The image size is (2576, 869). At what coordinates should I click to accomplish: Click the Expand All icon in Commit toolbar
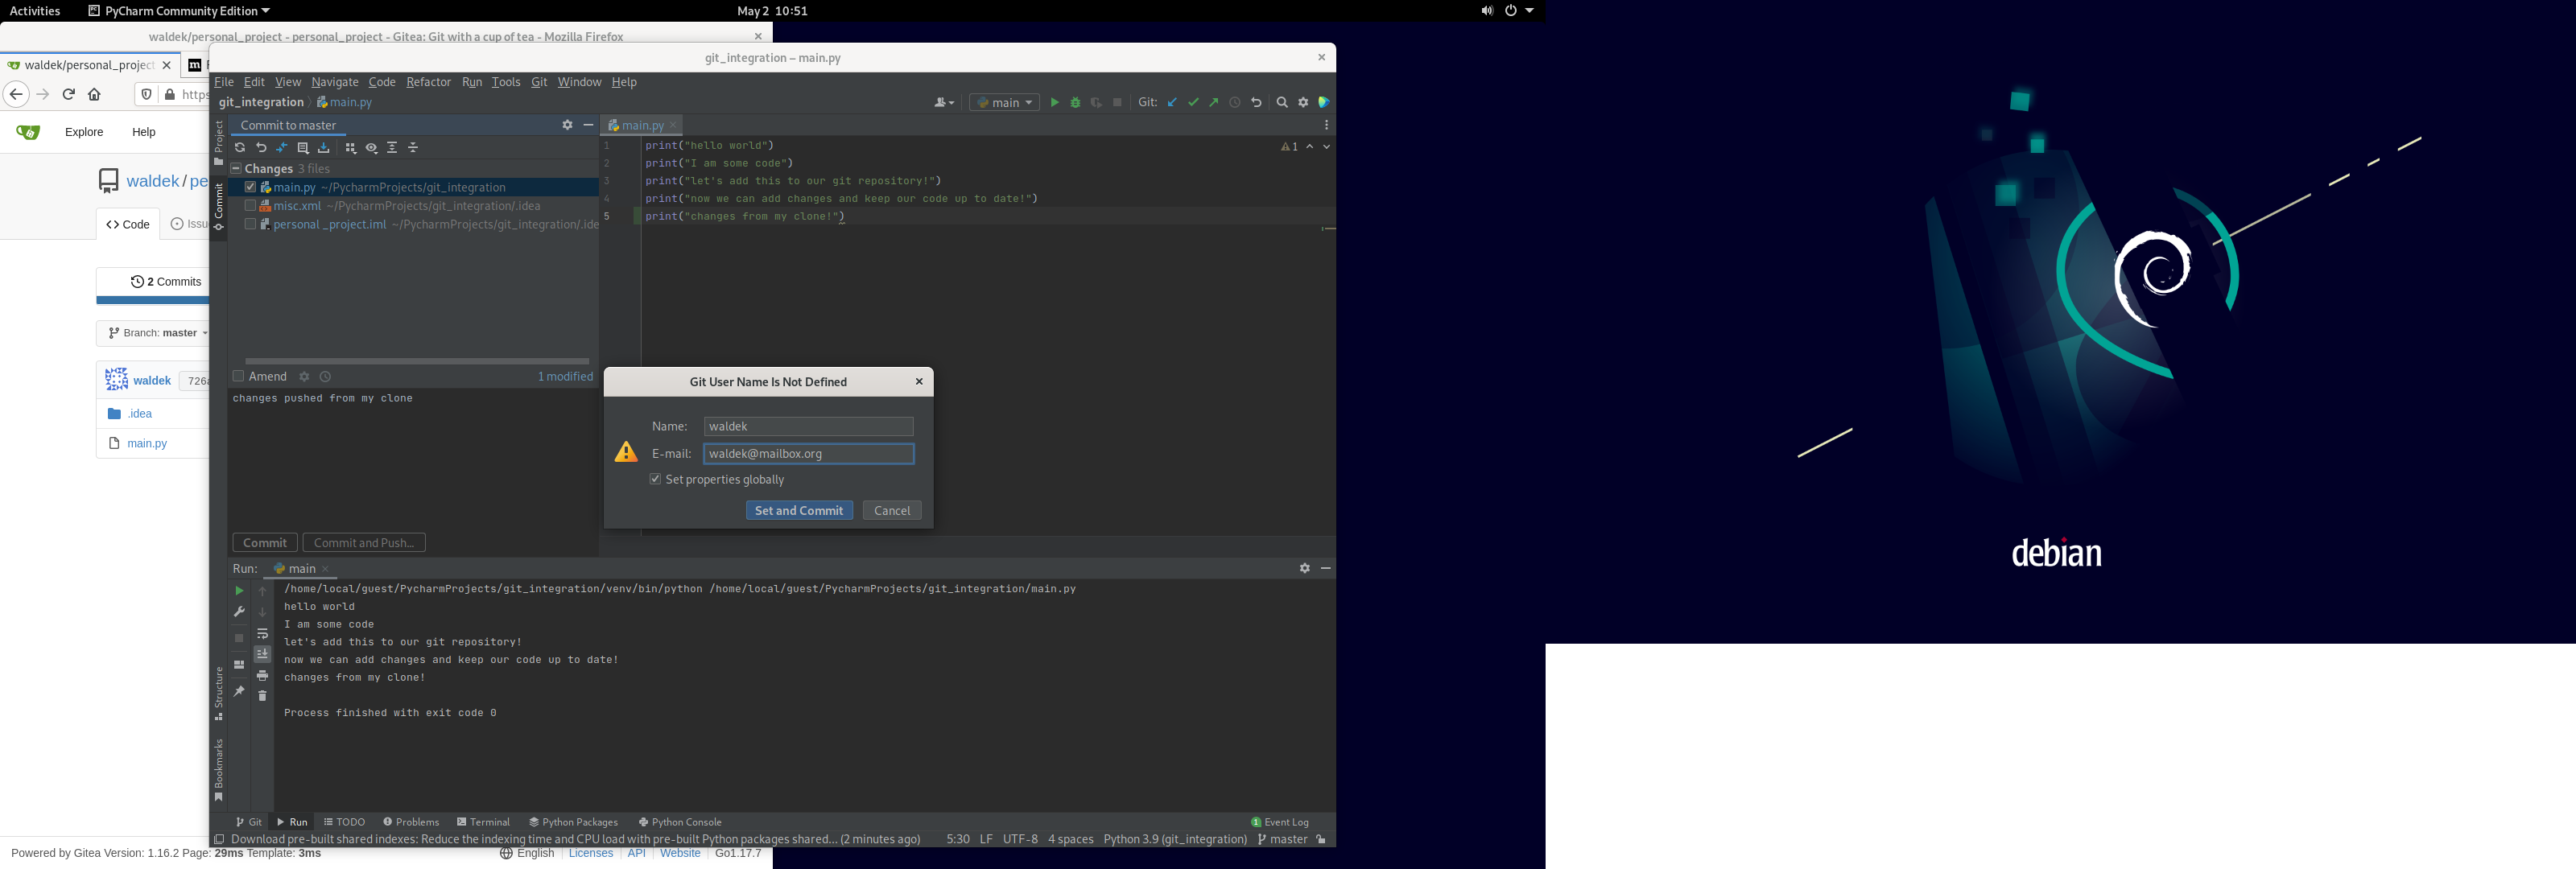(x=392, y=148)
